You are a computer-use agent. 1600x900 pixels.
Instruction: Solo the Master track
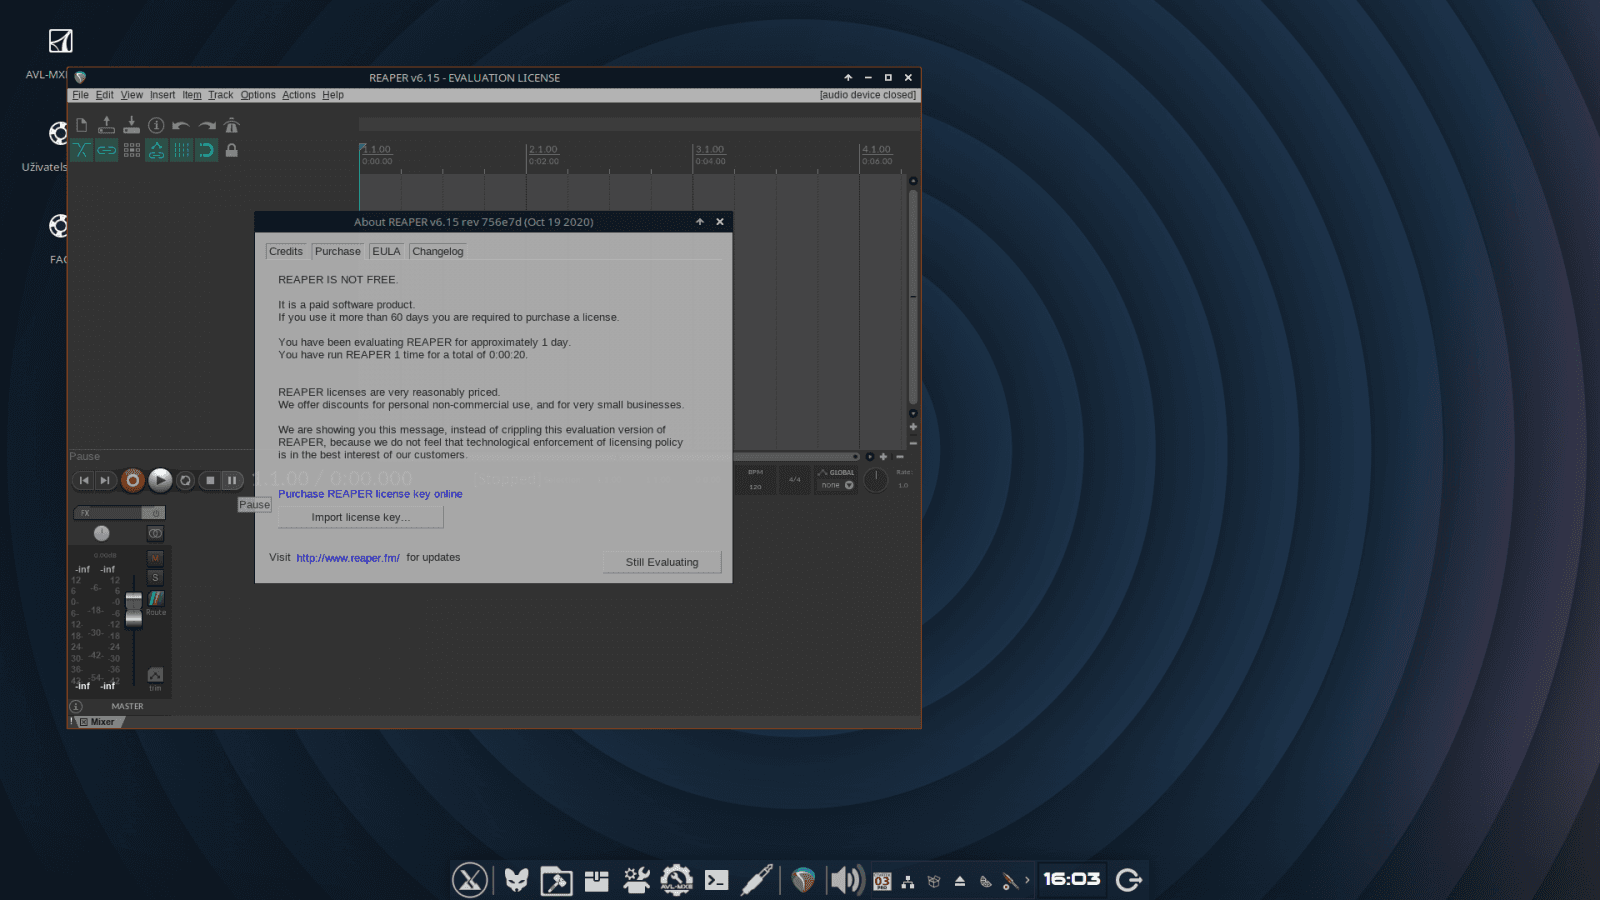tap(155, 577)
